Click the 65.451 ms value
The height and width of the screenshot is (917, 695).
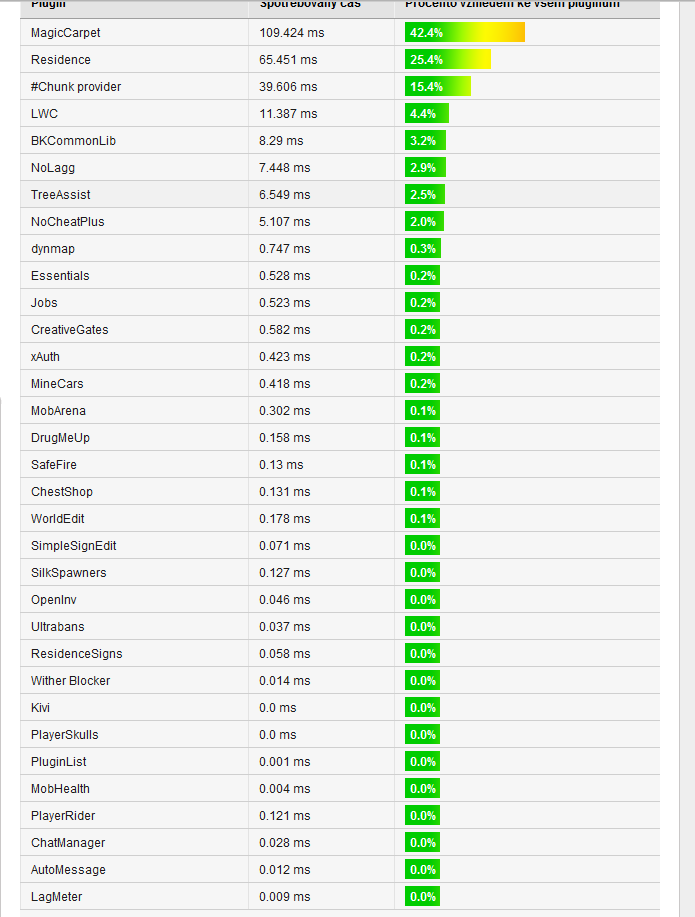pyautogui.click(x=288, y=60)
